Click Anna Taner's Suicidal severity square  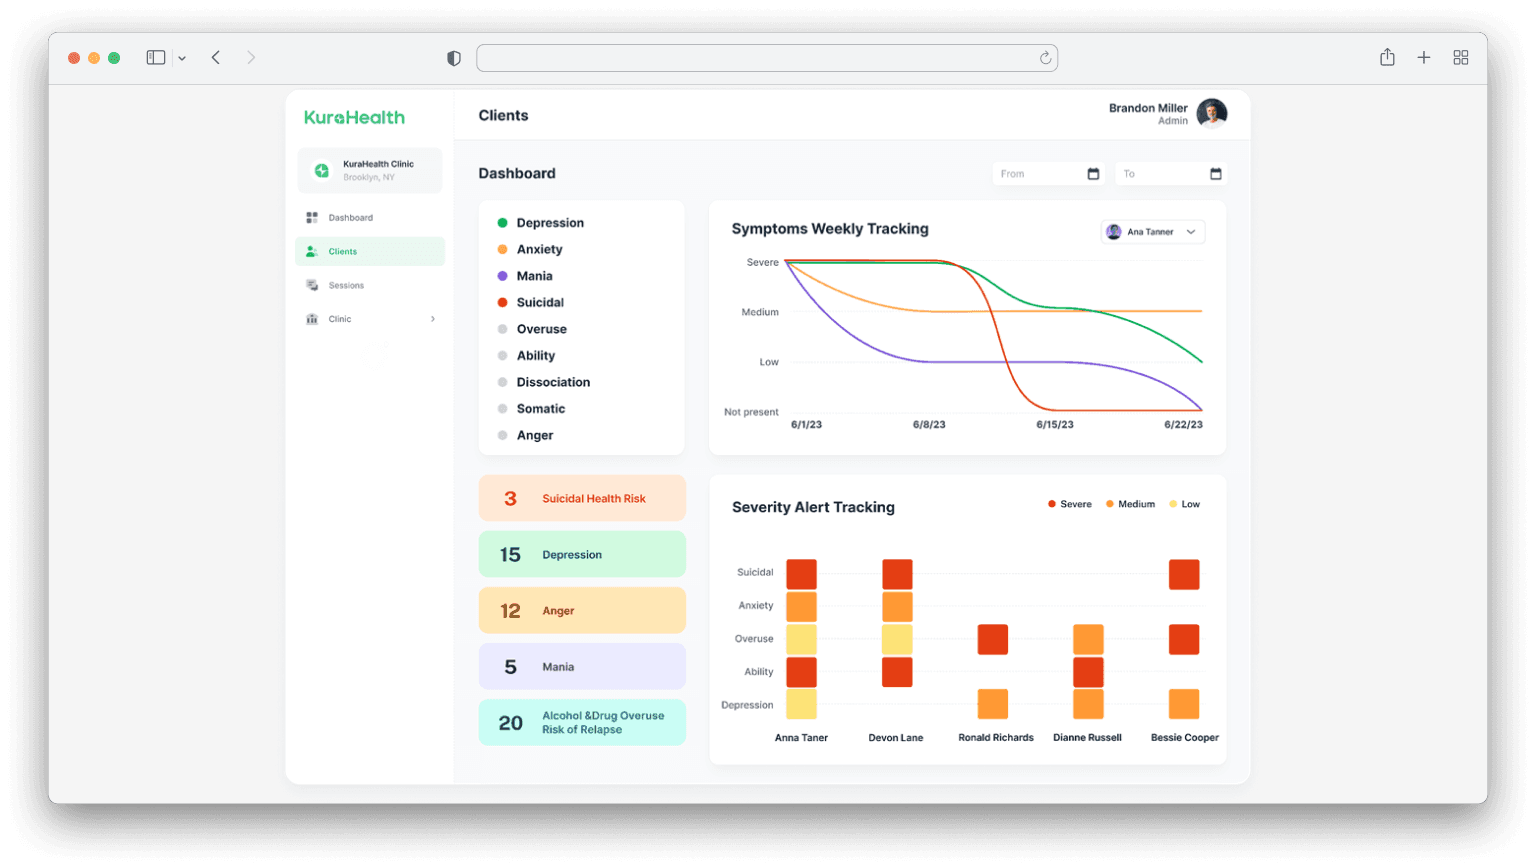point(801,574)
